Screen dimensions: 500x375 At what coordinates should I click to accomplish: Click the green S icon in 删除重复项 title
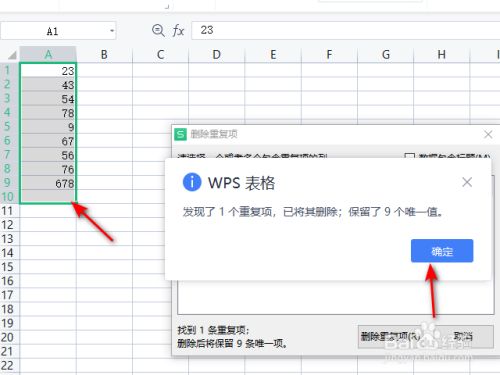point(180,134)
